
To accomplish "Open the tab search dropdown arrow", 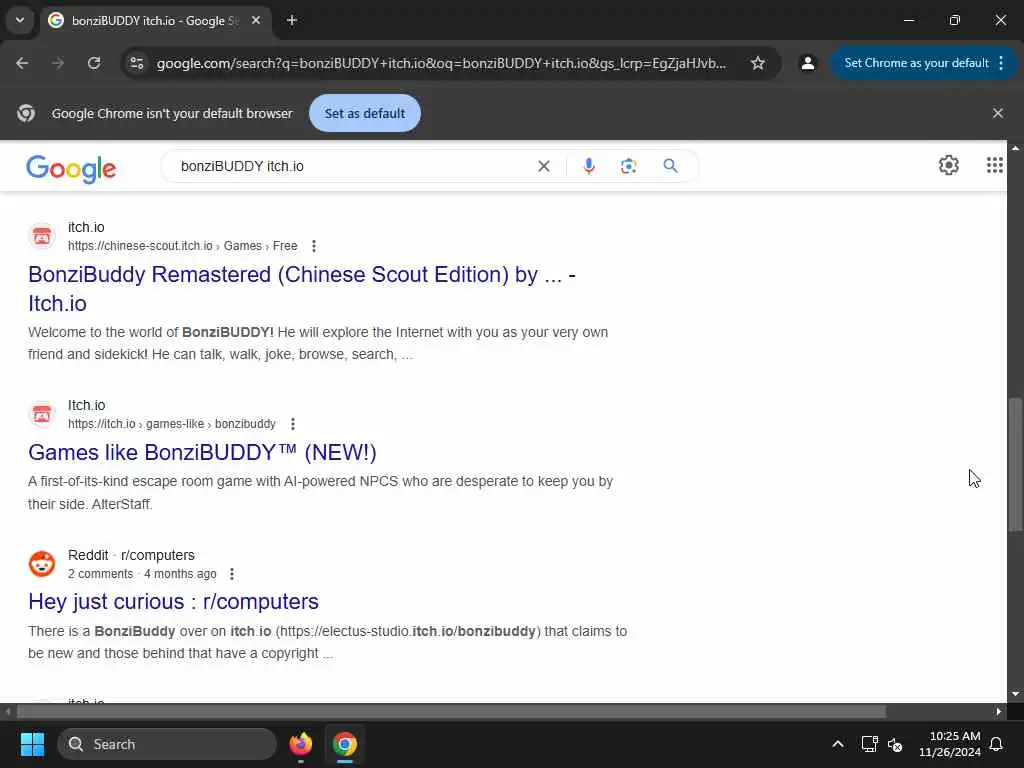I will [20, 20].
